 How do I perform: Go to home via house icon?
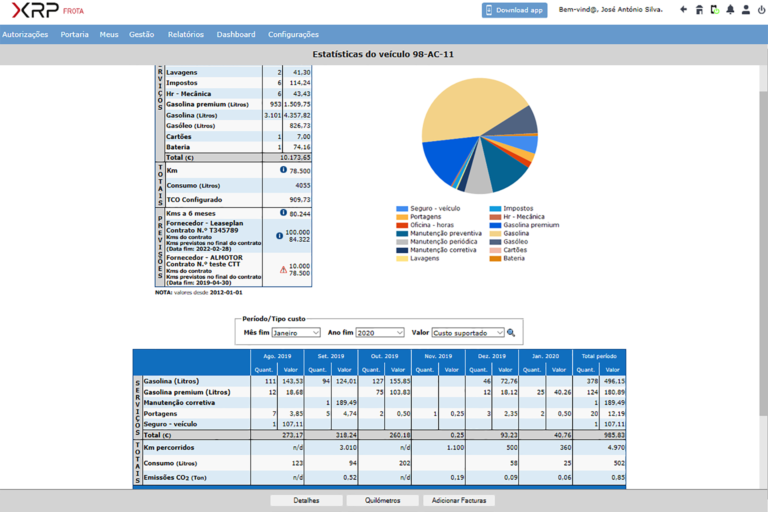[x=698, y=10]
